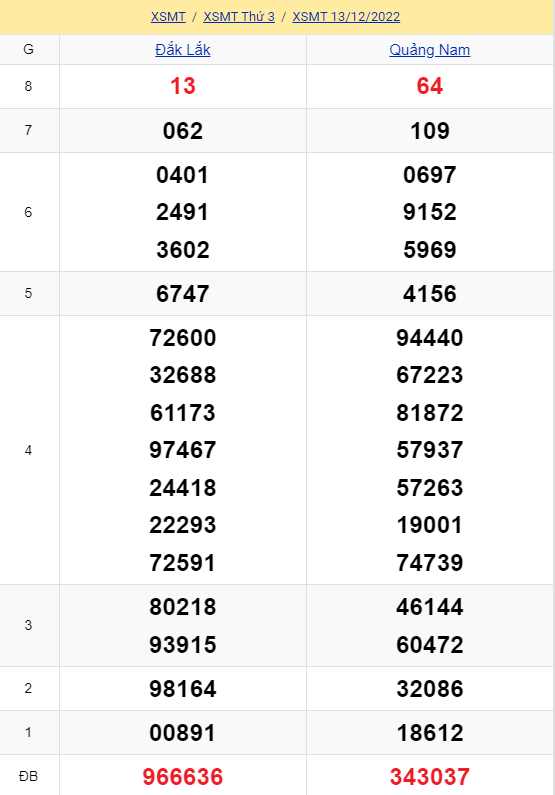Click Quảng Nam prize 8 number 64
The height and width of the screenshot is (795, 555).
(429, 86)
